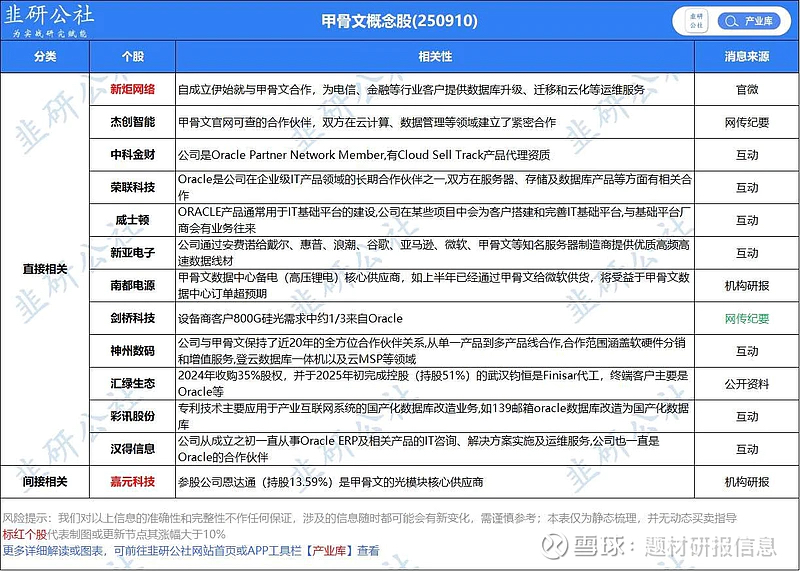Image resolution: width=800 pixels, height=571 pixels.
Task: Click the 风险提示 disclaimer line
Action: (x=369, y=518)
